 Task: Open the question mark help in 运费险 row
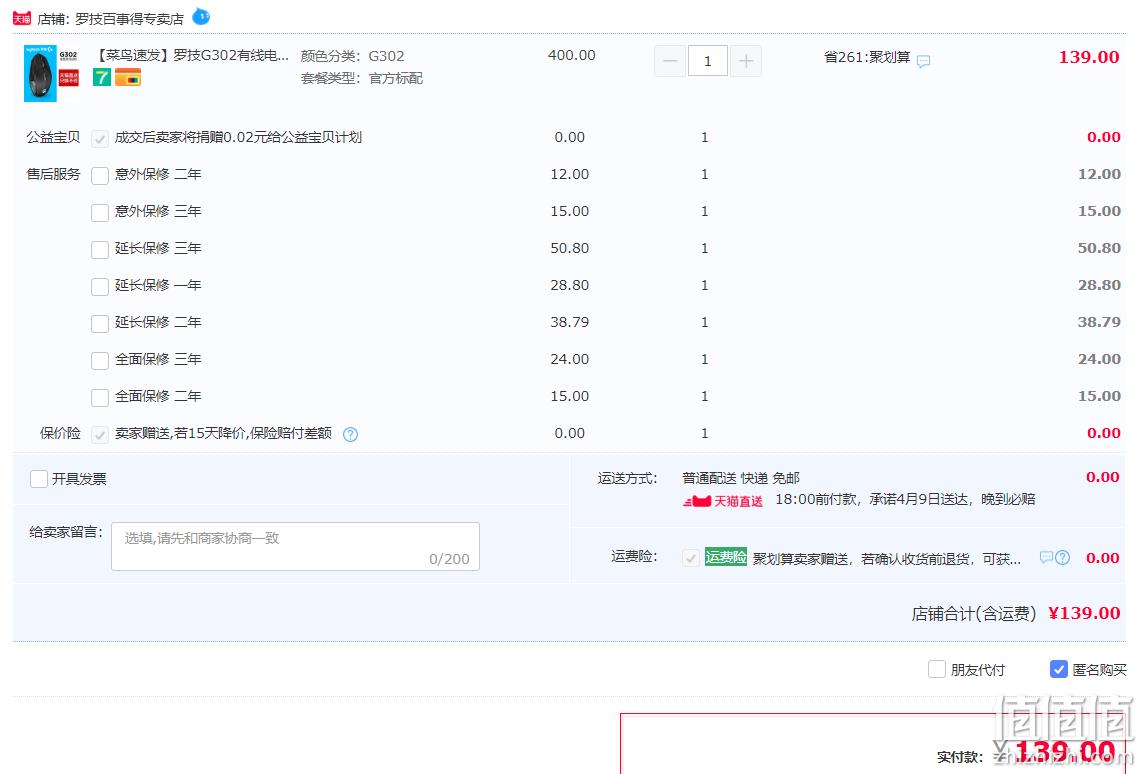(x=1063, y=558)
